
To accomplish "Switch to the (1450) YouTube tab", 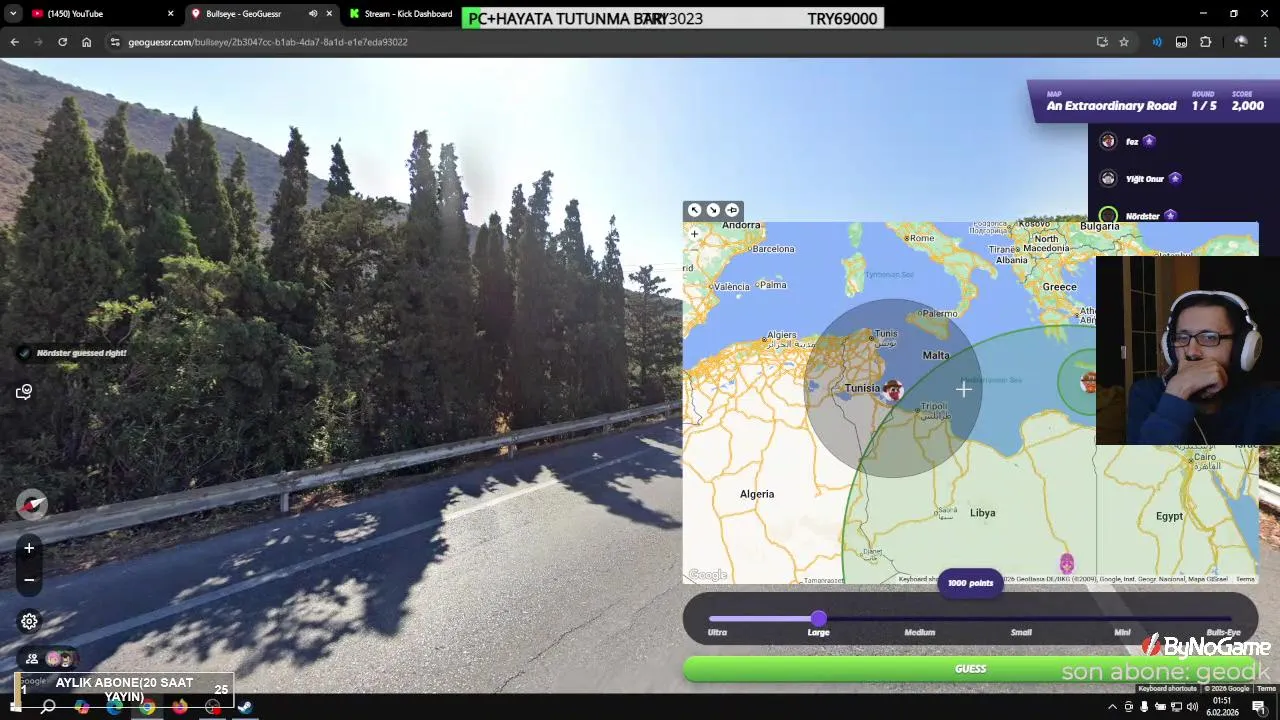I will (100, 14).
